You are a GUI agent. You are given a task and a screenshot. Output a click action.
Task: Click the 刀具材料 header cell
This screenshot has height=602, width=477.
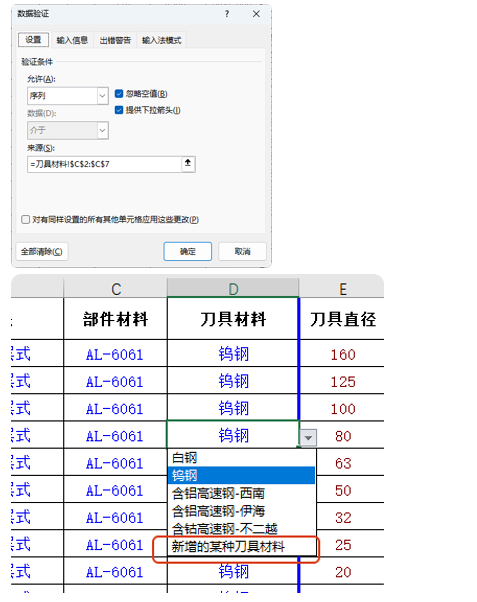pos(233,319)
